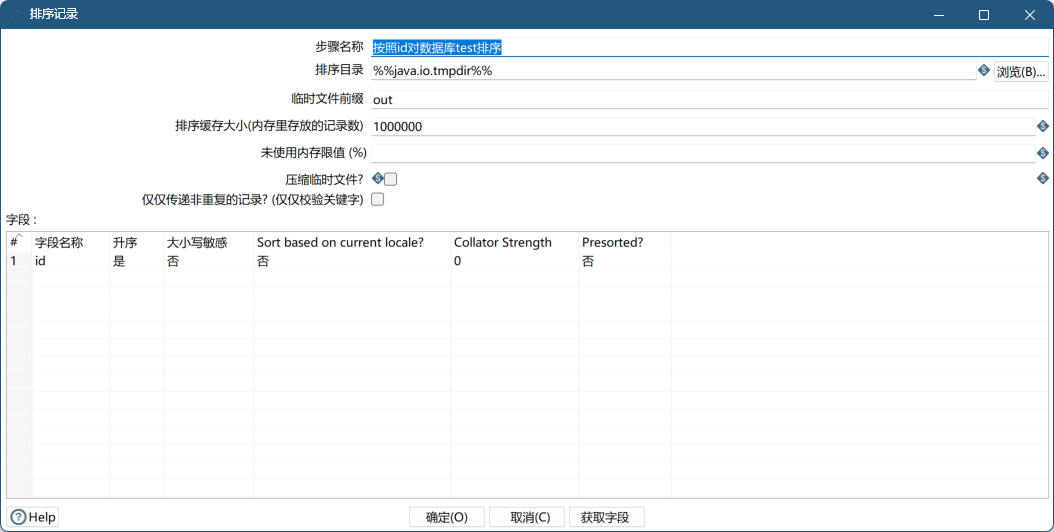Click 浏览(B)... to browse sort directory
Screen dimensions: 1054x532
click(x=1020, y=72)
